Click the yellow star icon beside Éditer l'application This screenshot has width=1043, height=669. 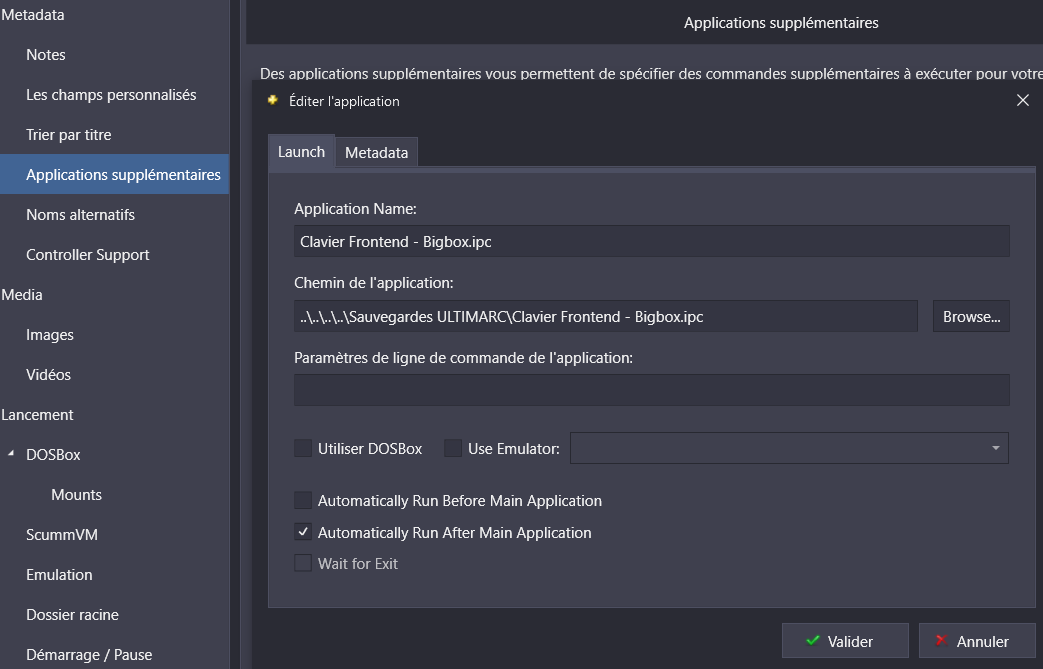(272, 100)
